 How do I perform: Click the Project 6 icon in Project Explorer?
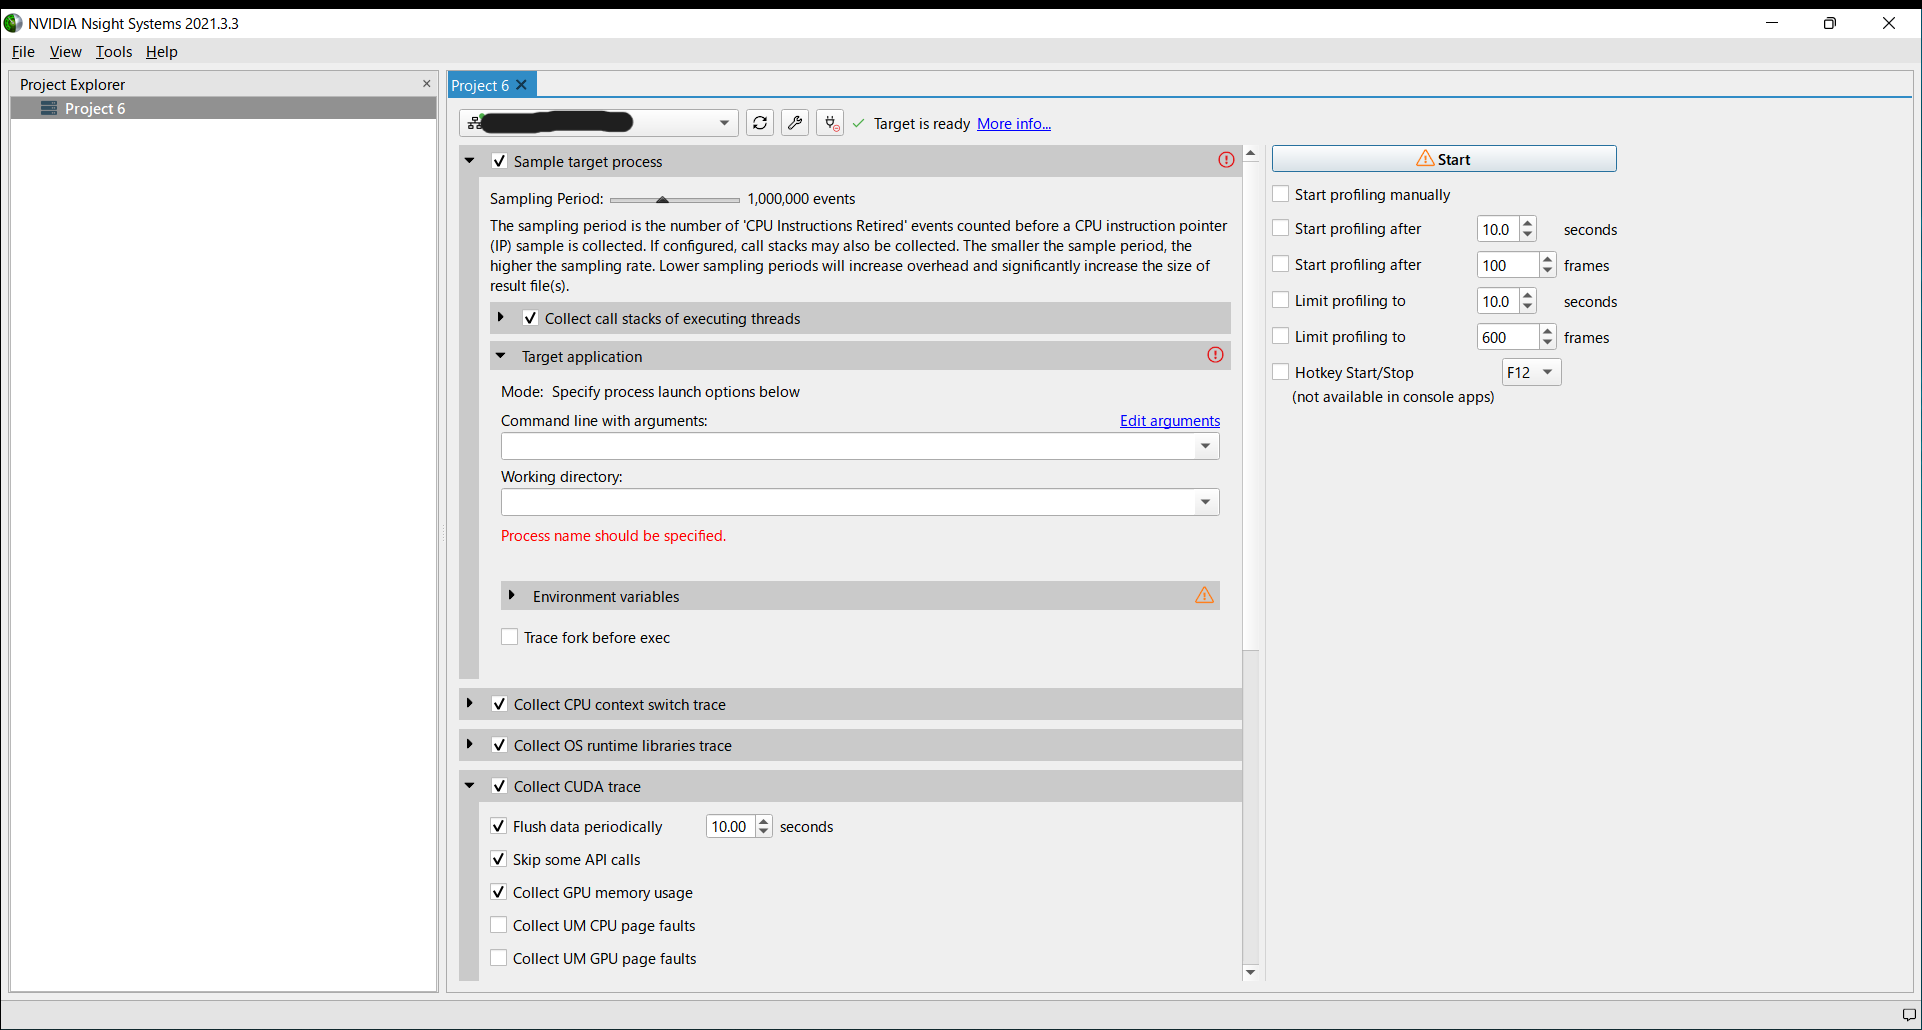49,108
